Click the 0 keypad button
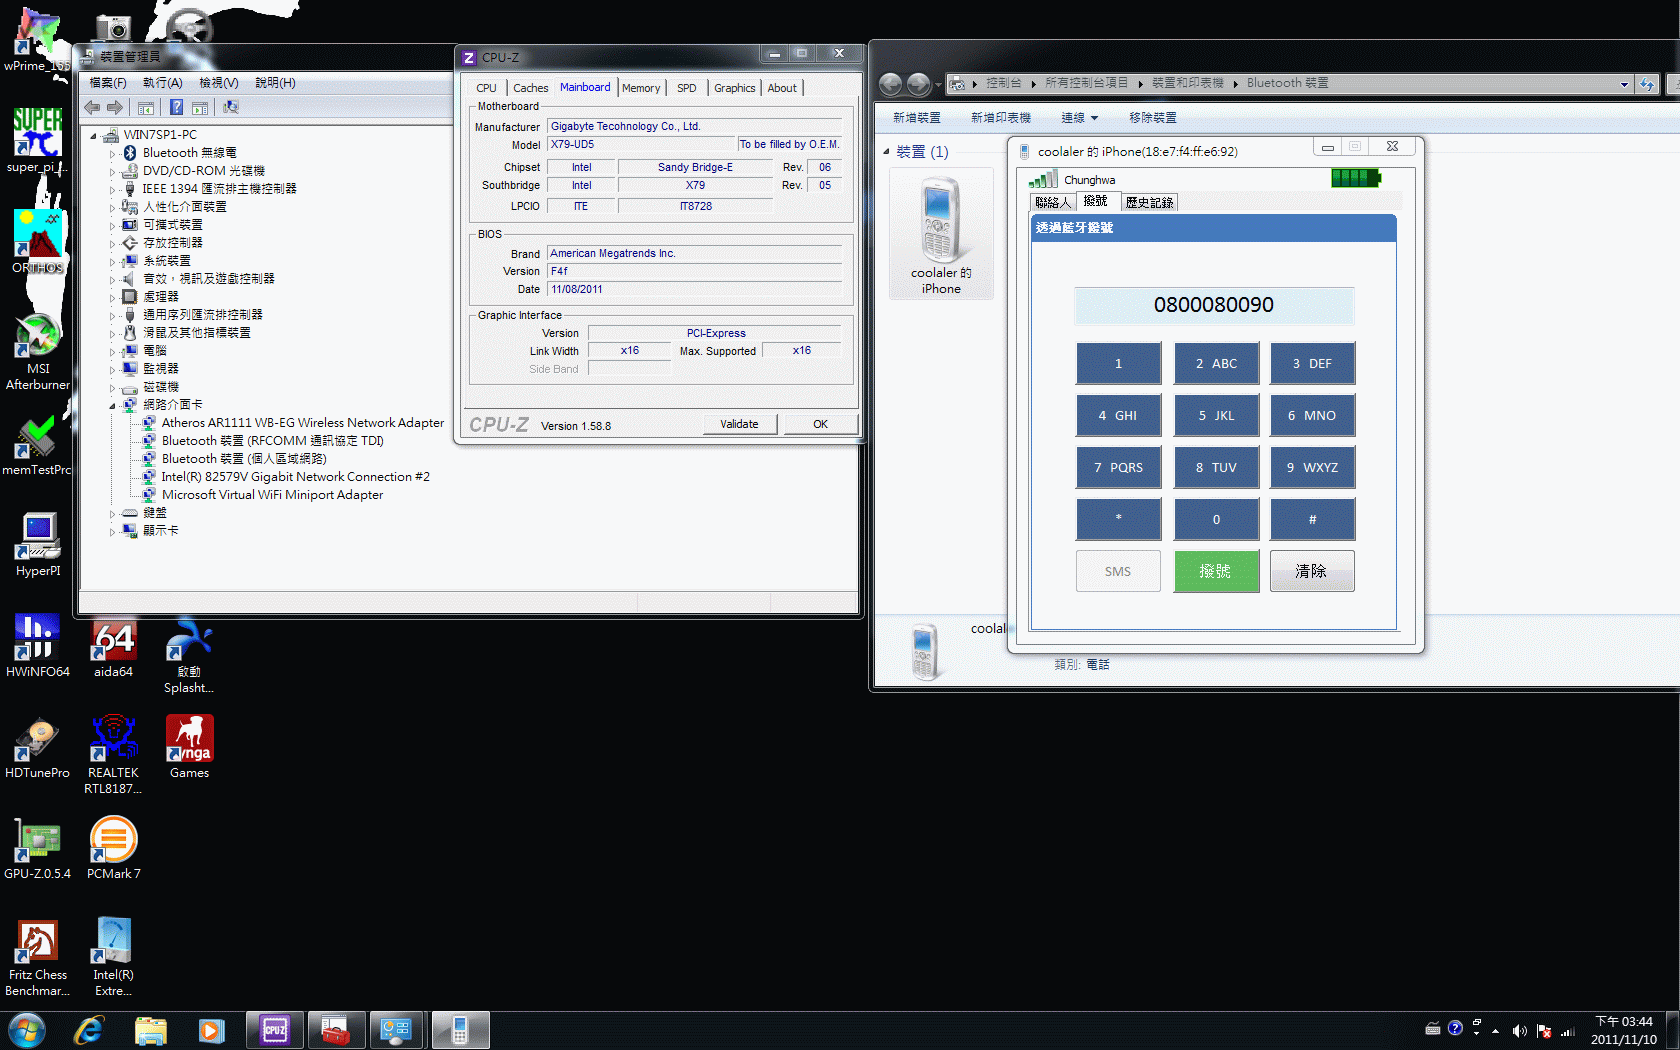1680x1050 pixels. click(1216, 519)
